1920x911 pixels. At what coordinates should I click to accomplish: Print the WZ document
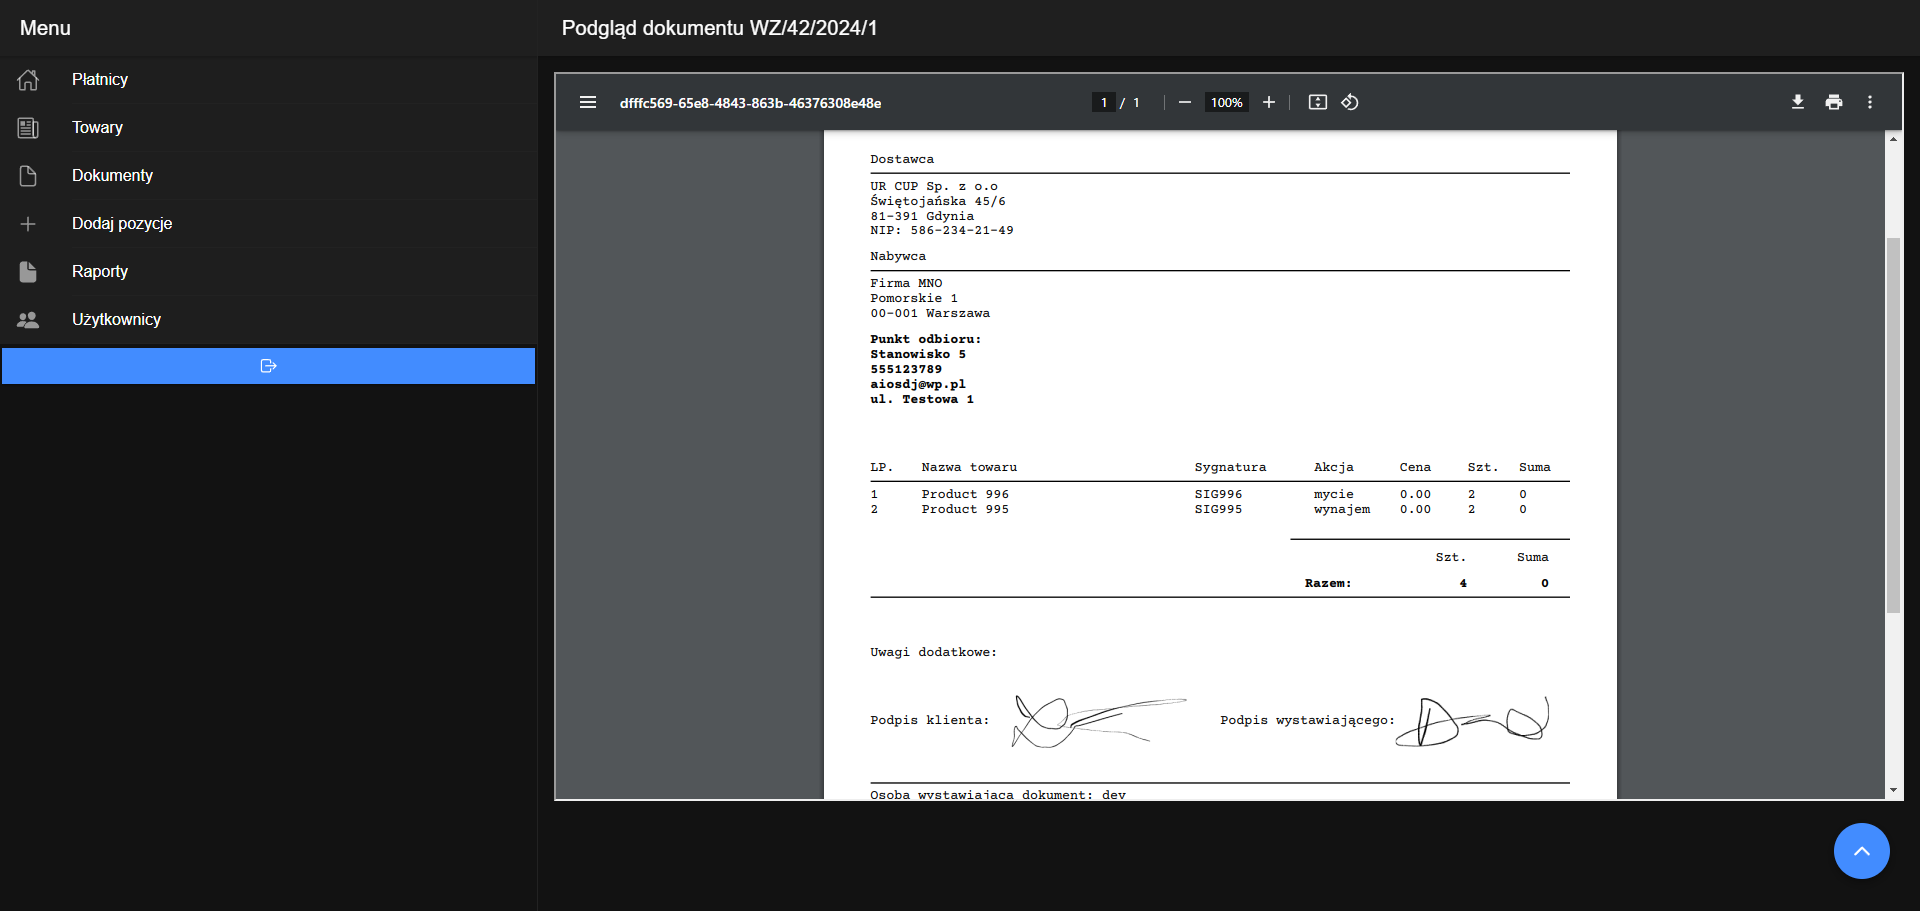click(1834, 102)
